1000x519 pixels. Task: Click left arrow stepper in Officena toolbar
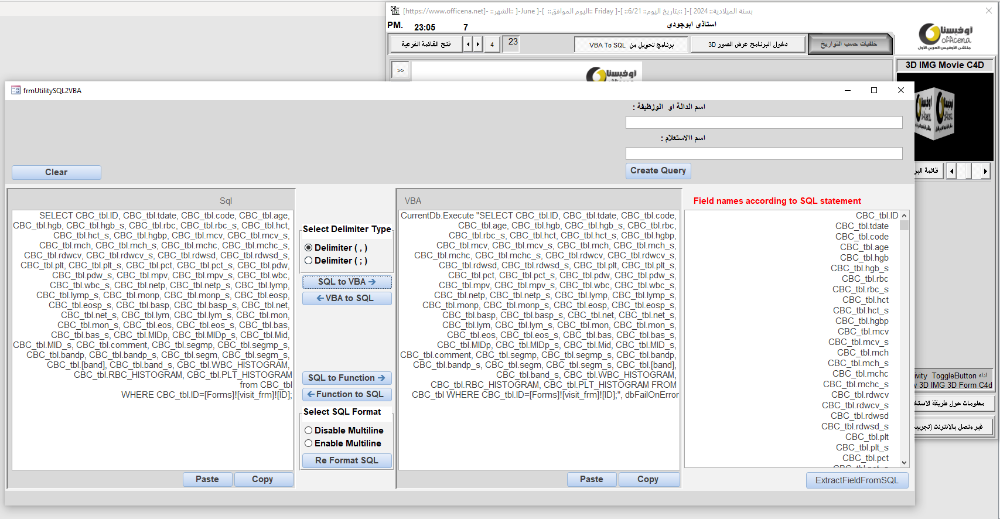coord(469,45)
